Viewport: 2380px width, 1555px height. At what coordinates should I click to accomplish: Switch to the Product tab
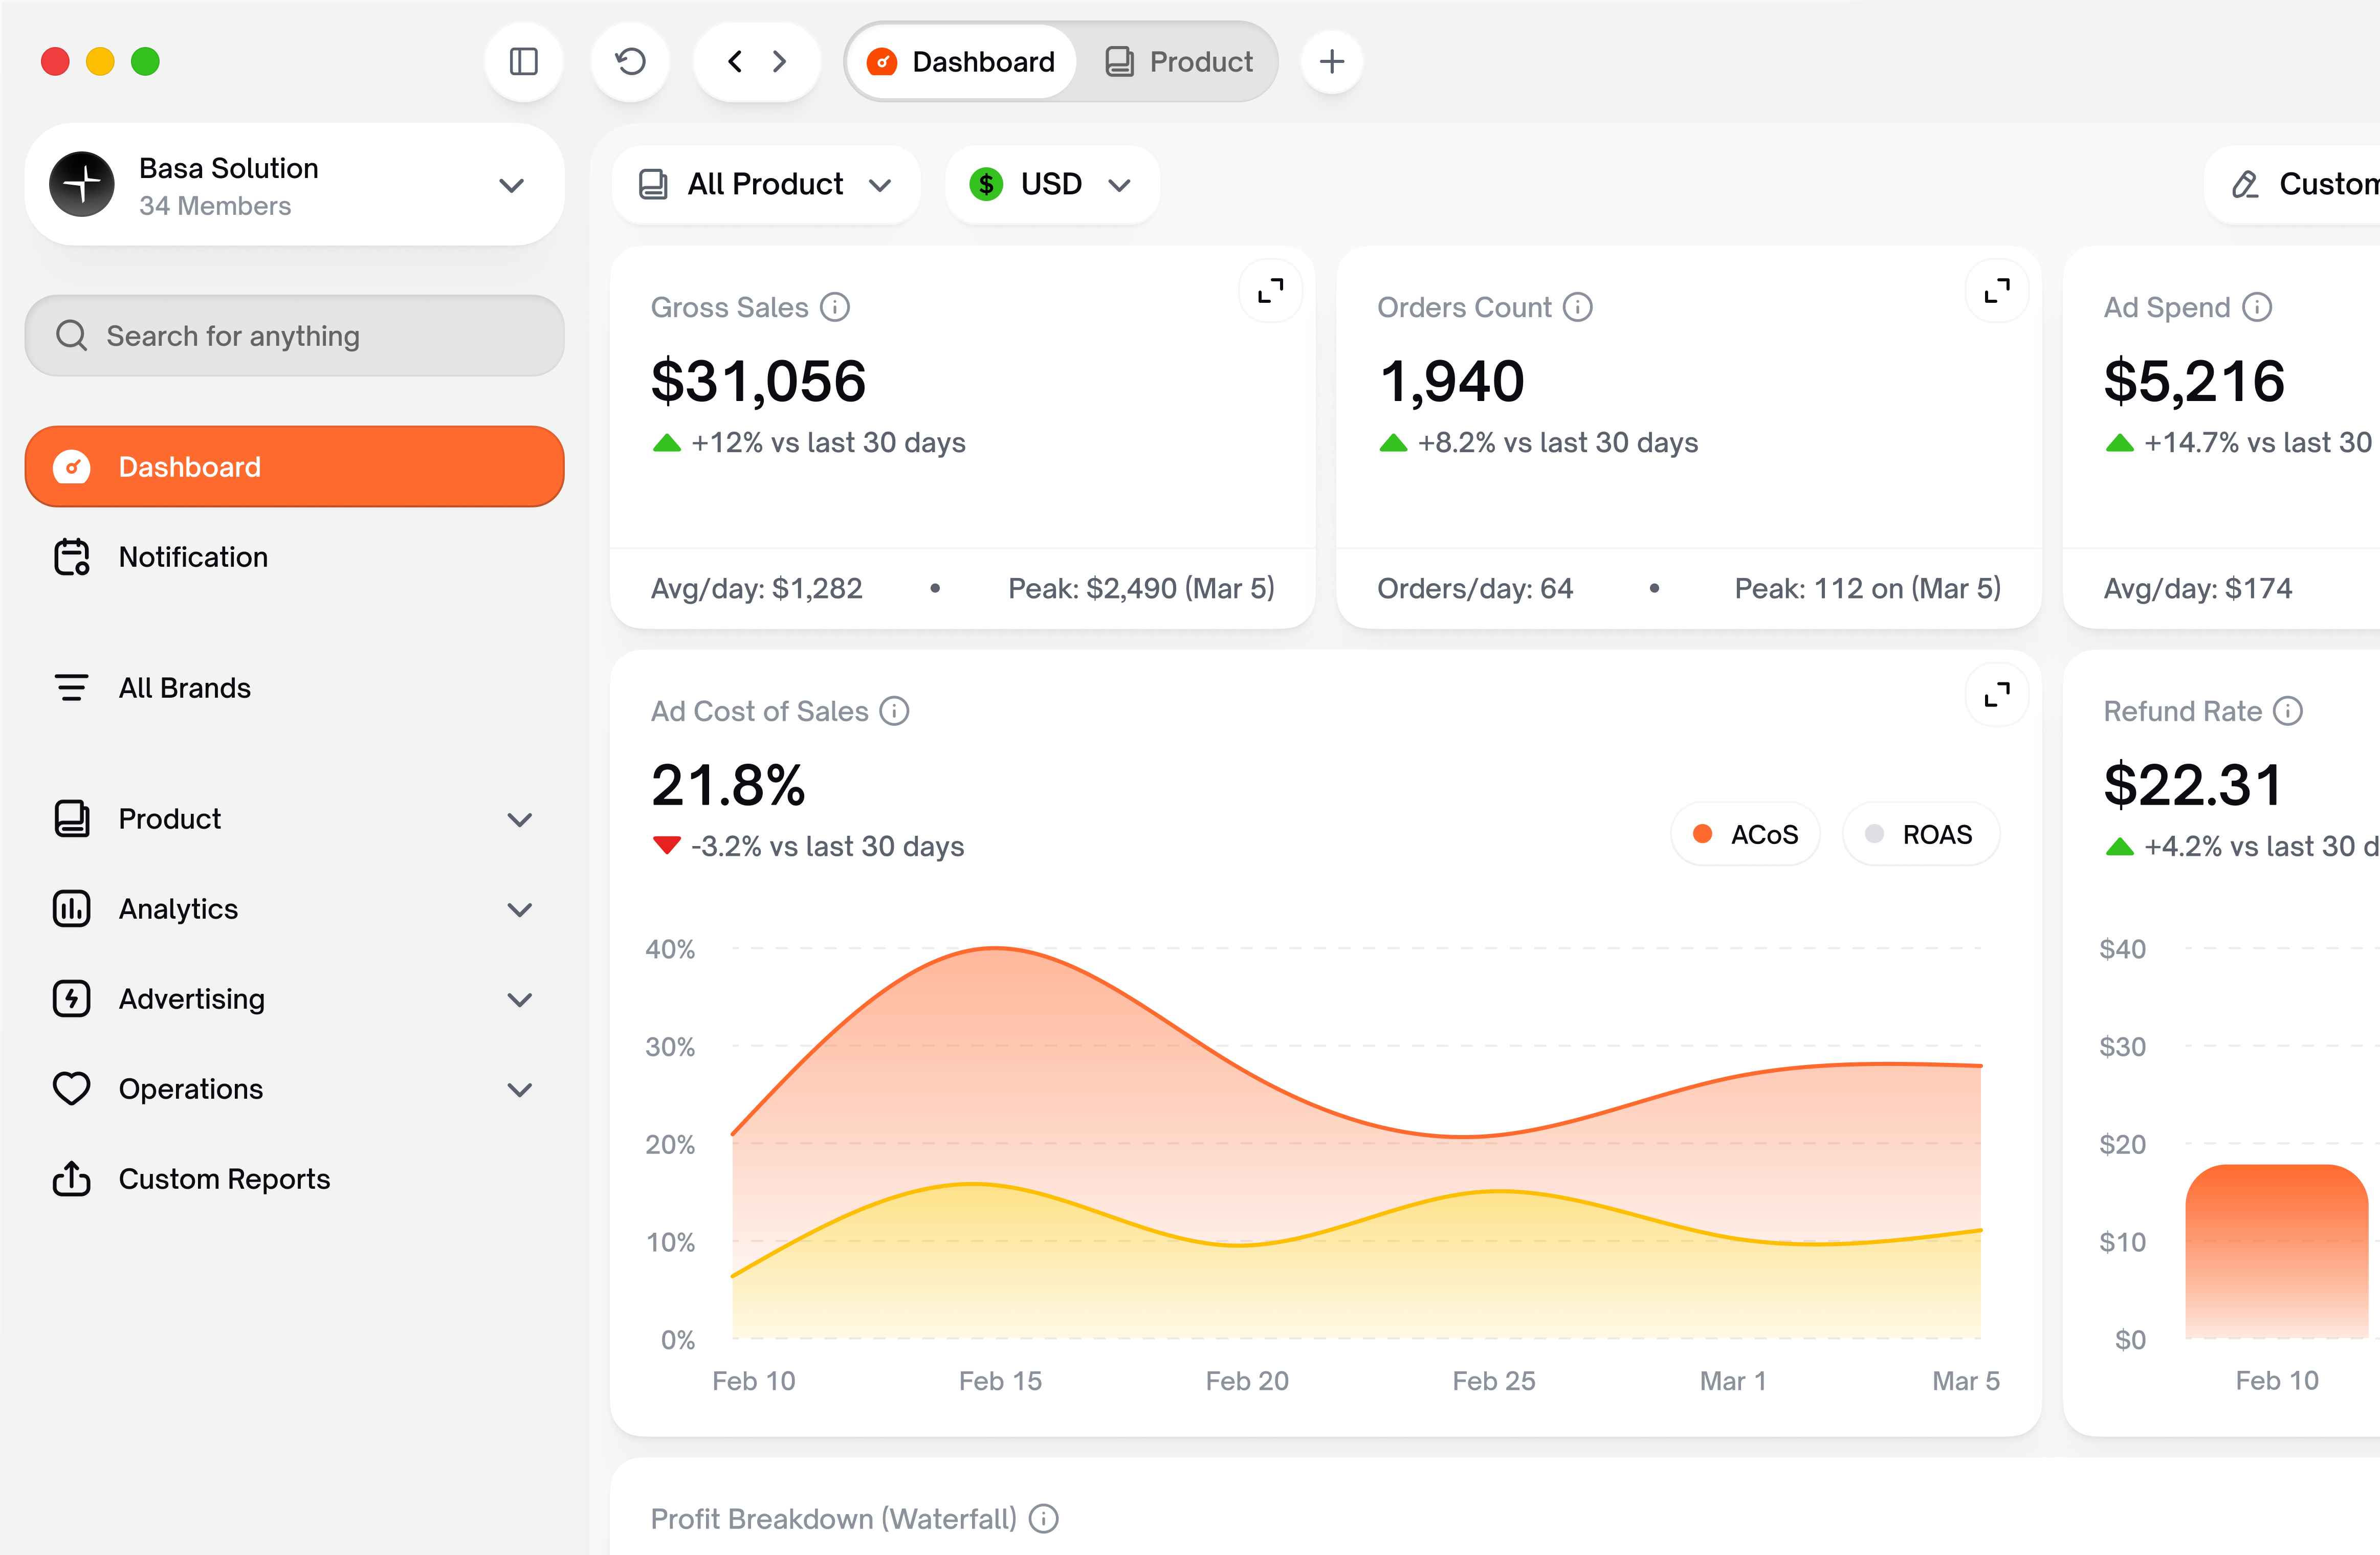tap(1179, 62)
